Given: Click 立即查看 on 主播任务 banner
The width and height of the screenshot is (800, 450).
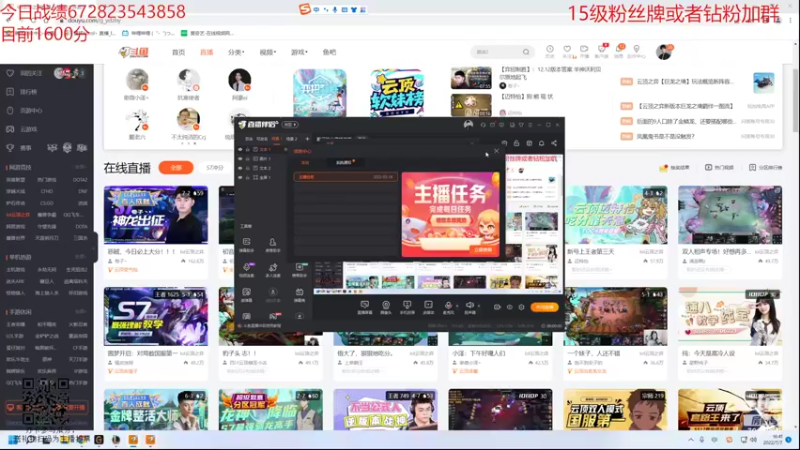Looking at the screenshot, I should 483,249.
